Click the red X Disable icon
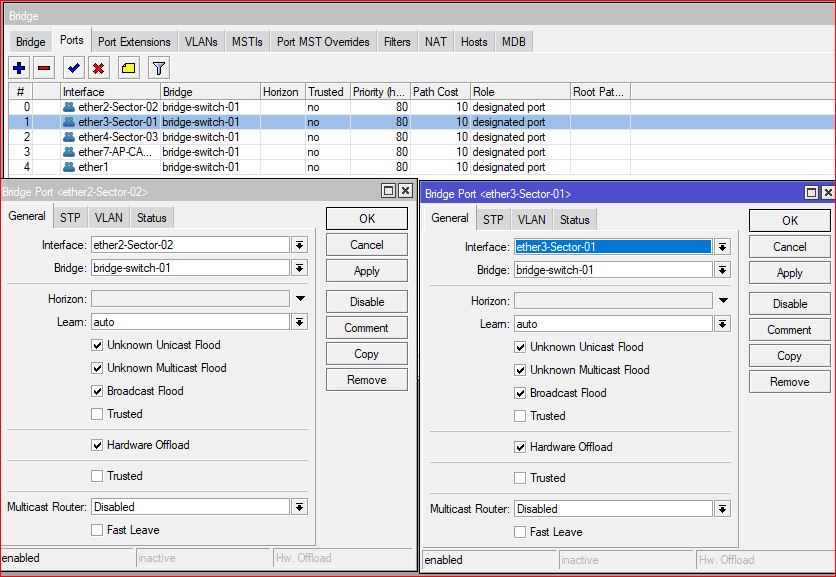Image resolution: width=836 pixels, height=577 pixels. click(99, 68)
